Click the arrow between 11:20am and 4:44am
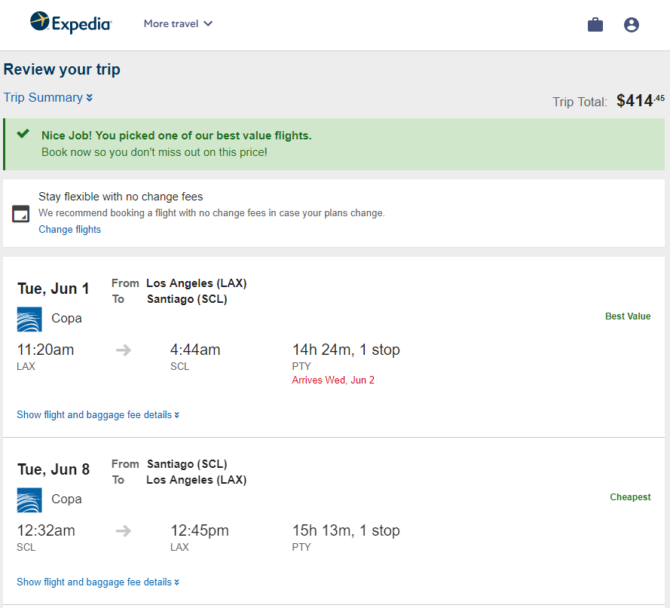This screenshot has width=670, height=608. (123, 350)
